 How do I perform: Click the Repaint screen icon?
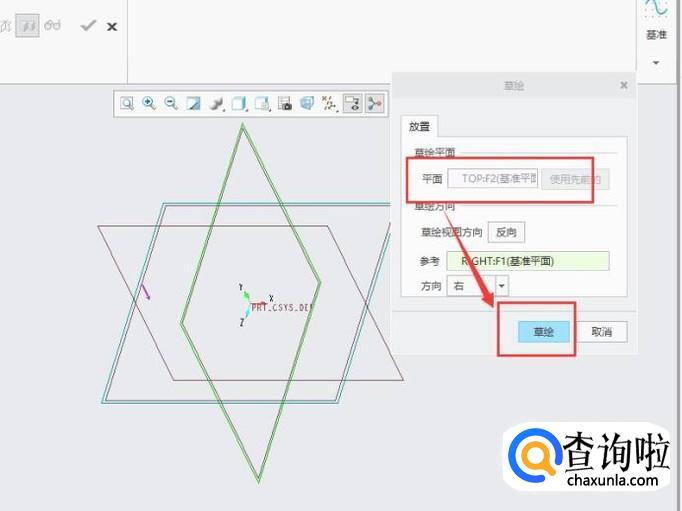pos(194,104)
